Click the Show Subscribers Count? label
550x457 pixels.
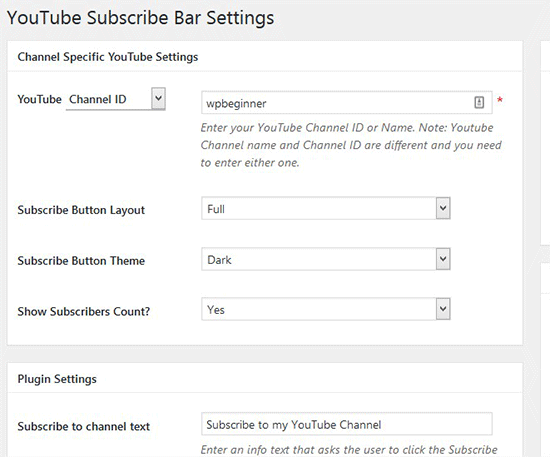click(84, 311)
